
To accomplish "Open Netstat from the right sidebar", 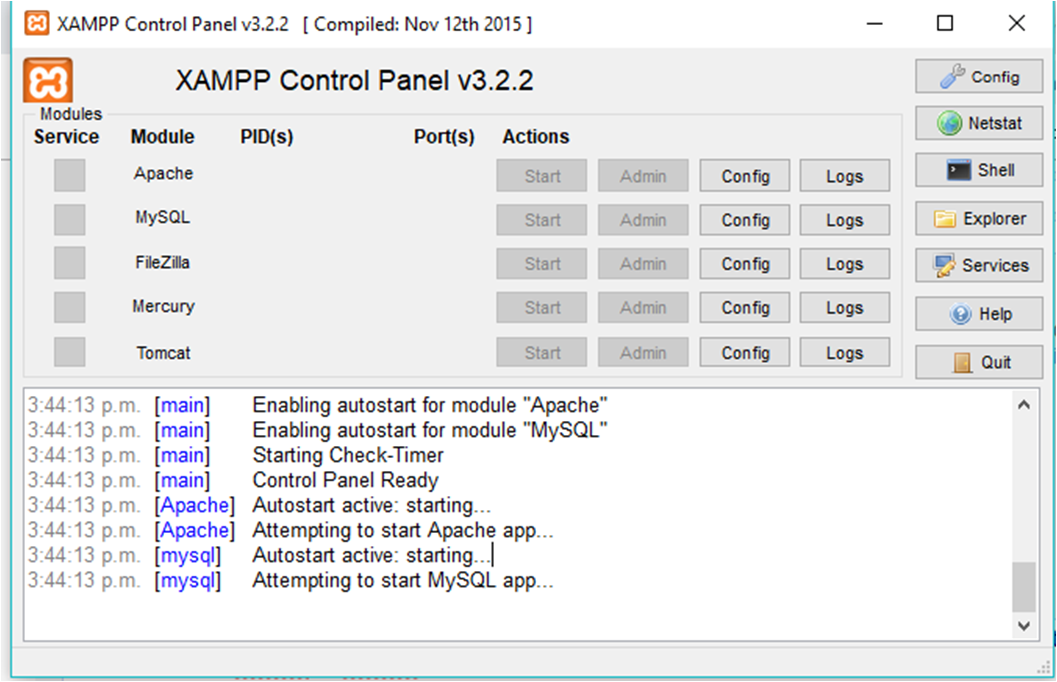I will click(979, 123).
